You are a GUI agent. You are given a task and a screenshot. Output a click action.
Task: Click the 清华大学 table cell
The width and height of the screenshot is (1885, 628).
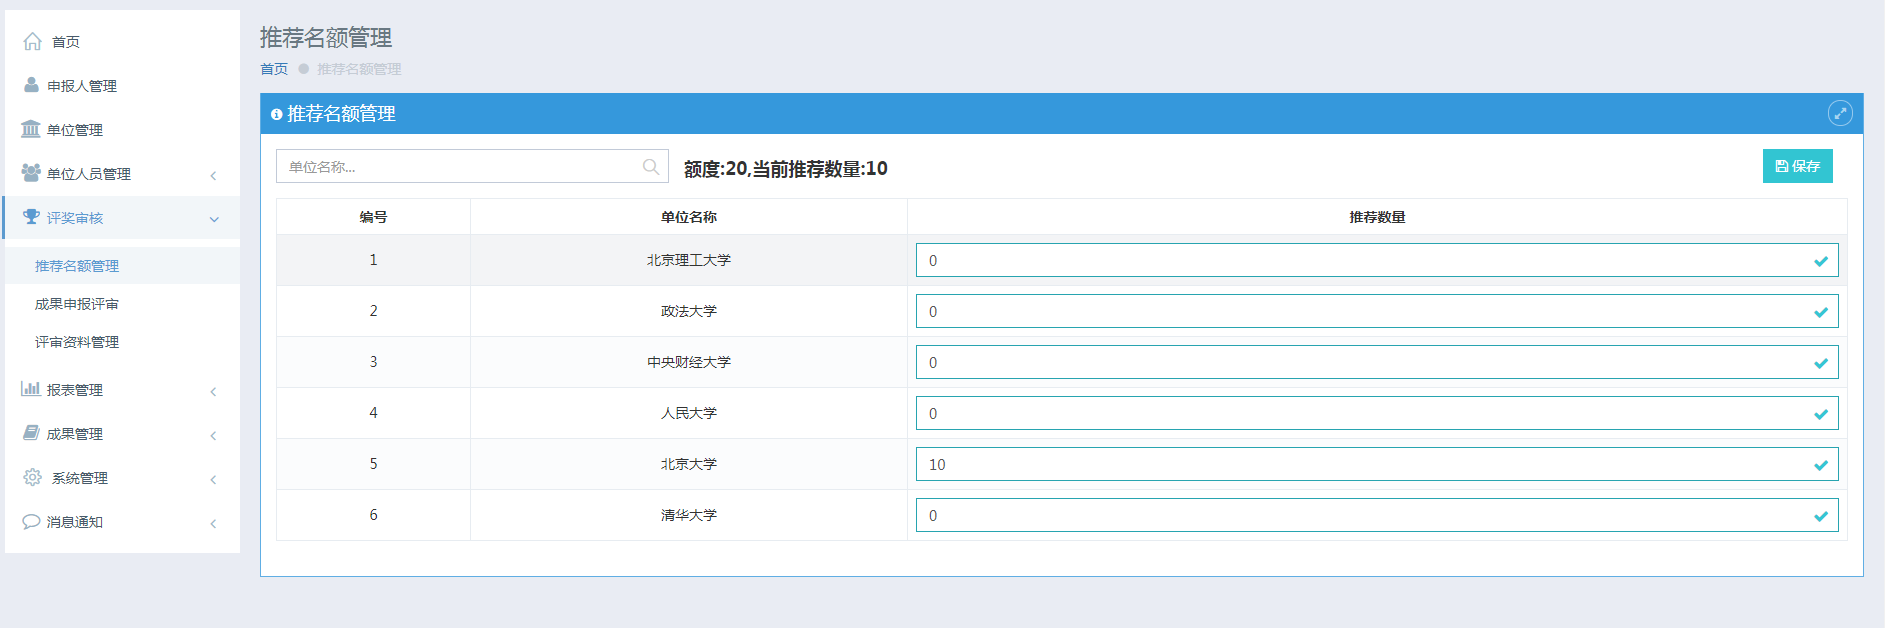pyautogui.click(x=689, y=515)
